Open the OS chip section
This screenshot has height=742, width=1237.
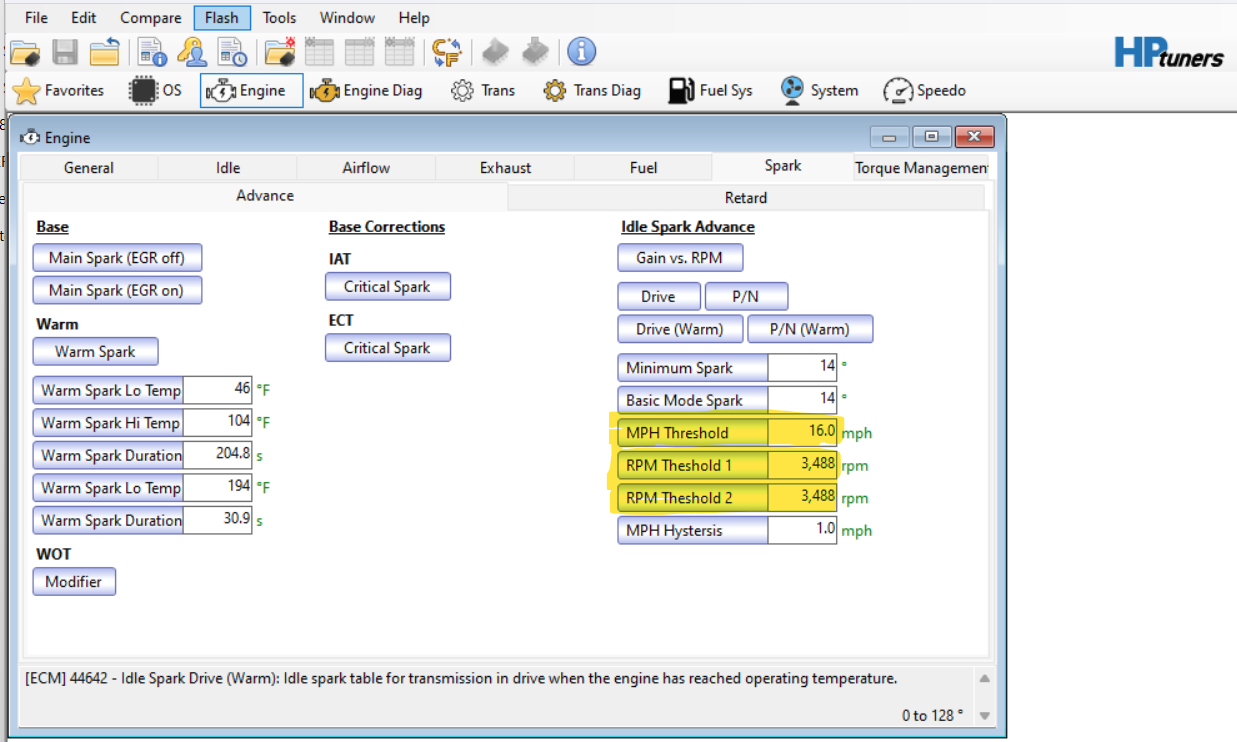(x=156, y=91)
